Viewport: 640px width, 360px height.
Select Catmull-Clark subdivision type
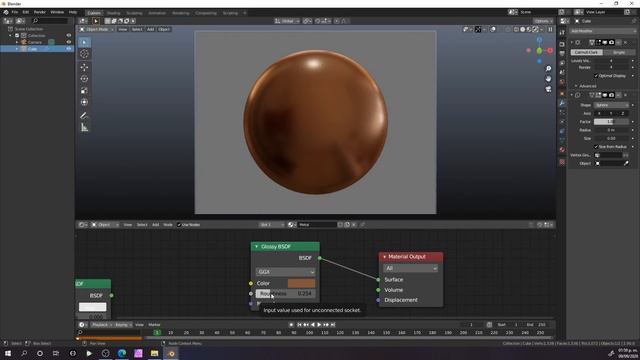(586, 52)
